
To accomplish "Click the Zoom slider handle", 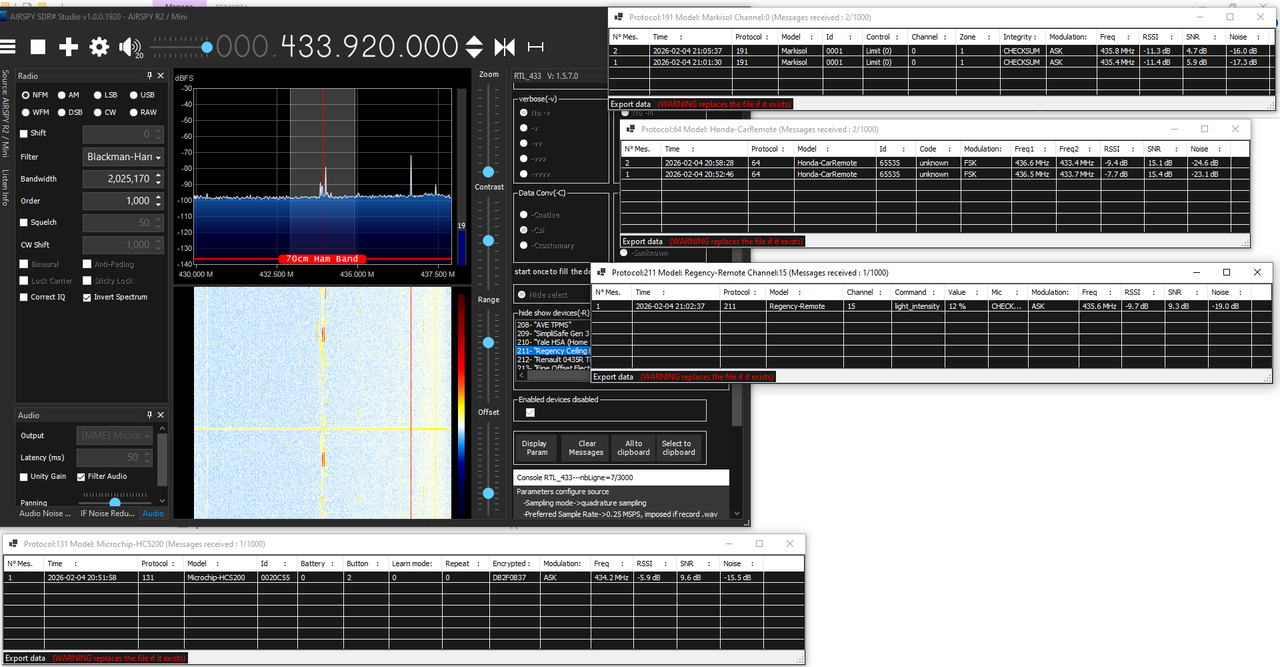I will (488, 172).
